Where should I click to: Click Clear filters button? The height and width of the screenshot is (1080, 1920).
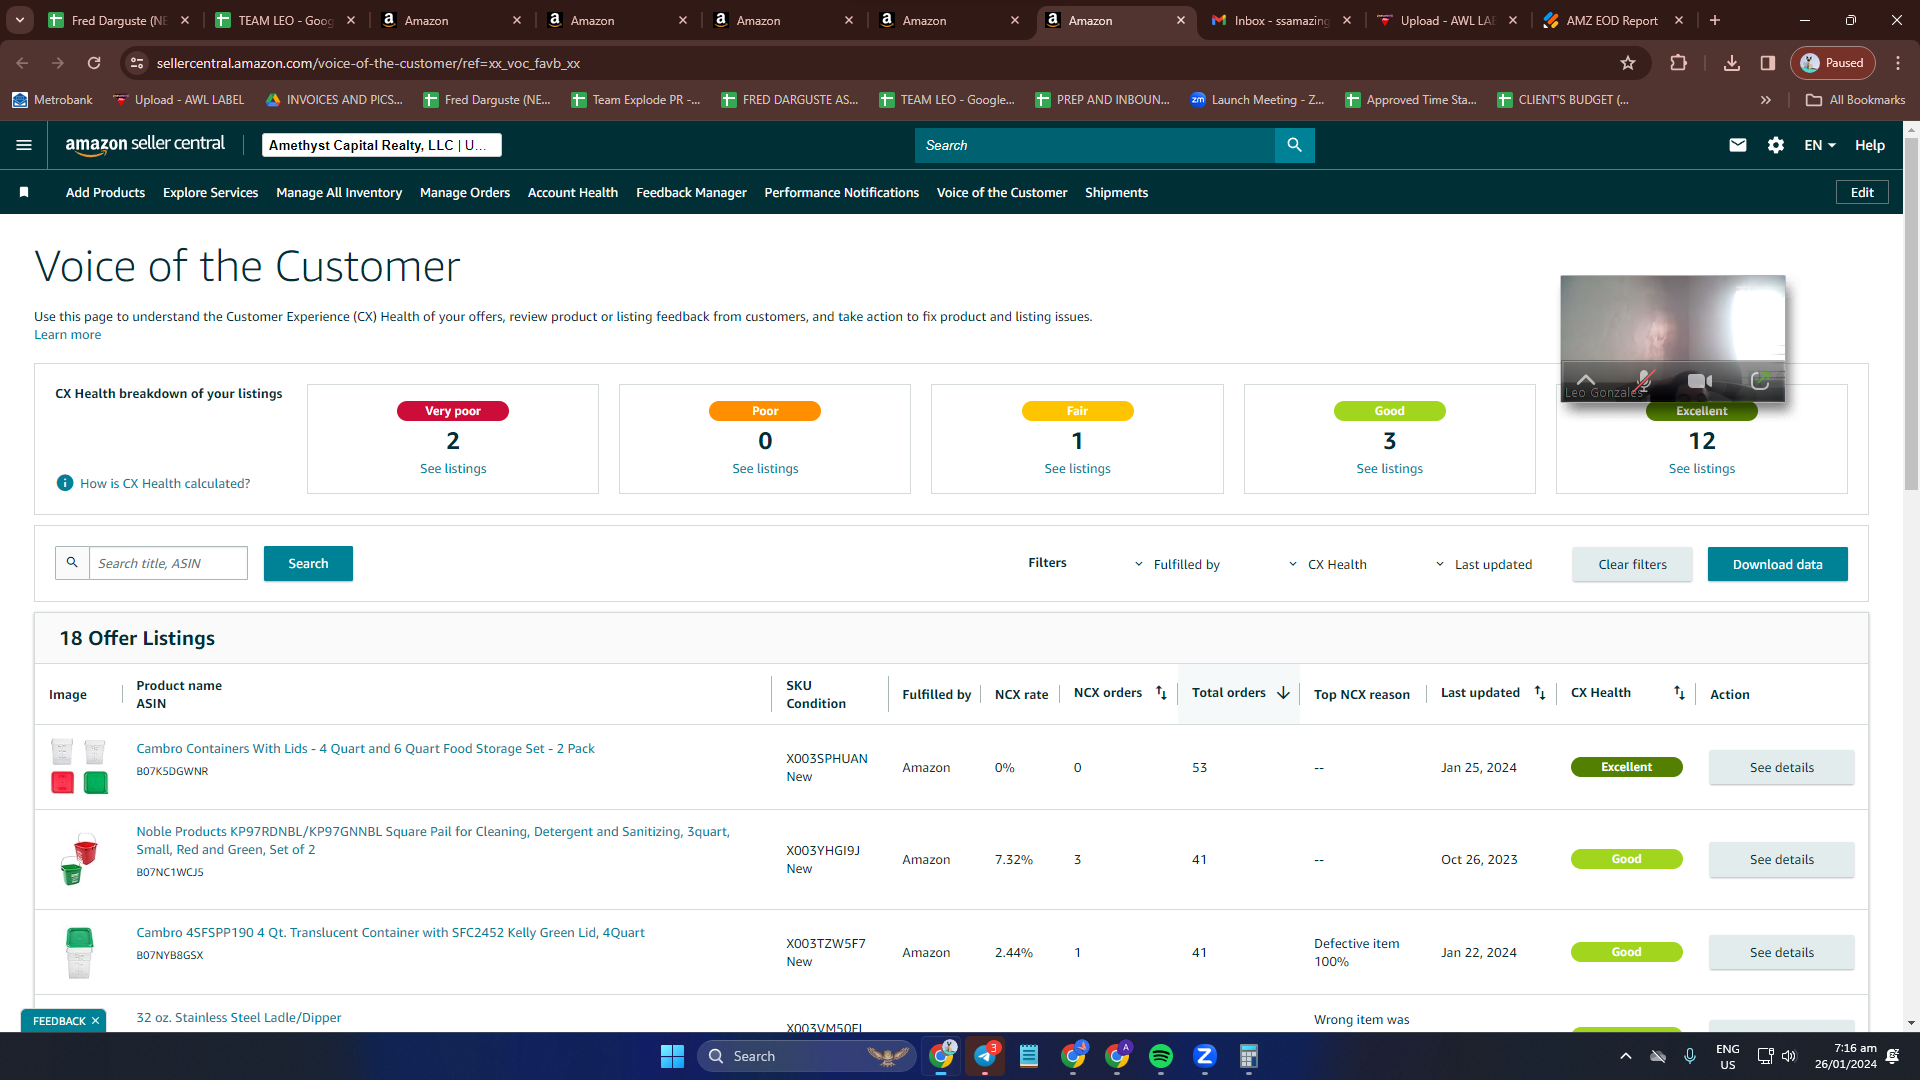[1632, 565]
